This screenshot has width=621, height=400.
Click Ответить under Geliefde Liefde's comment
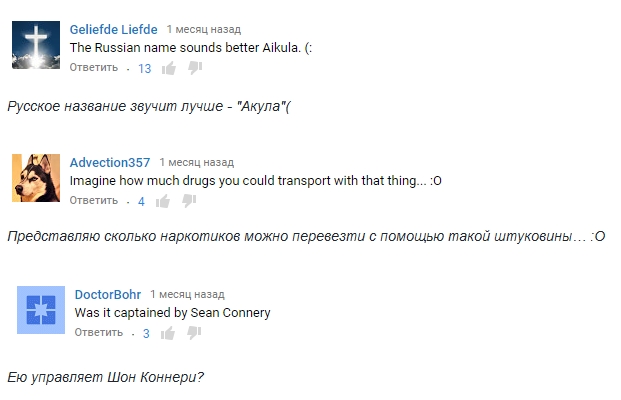(x=94, y=68)
